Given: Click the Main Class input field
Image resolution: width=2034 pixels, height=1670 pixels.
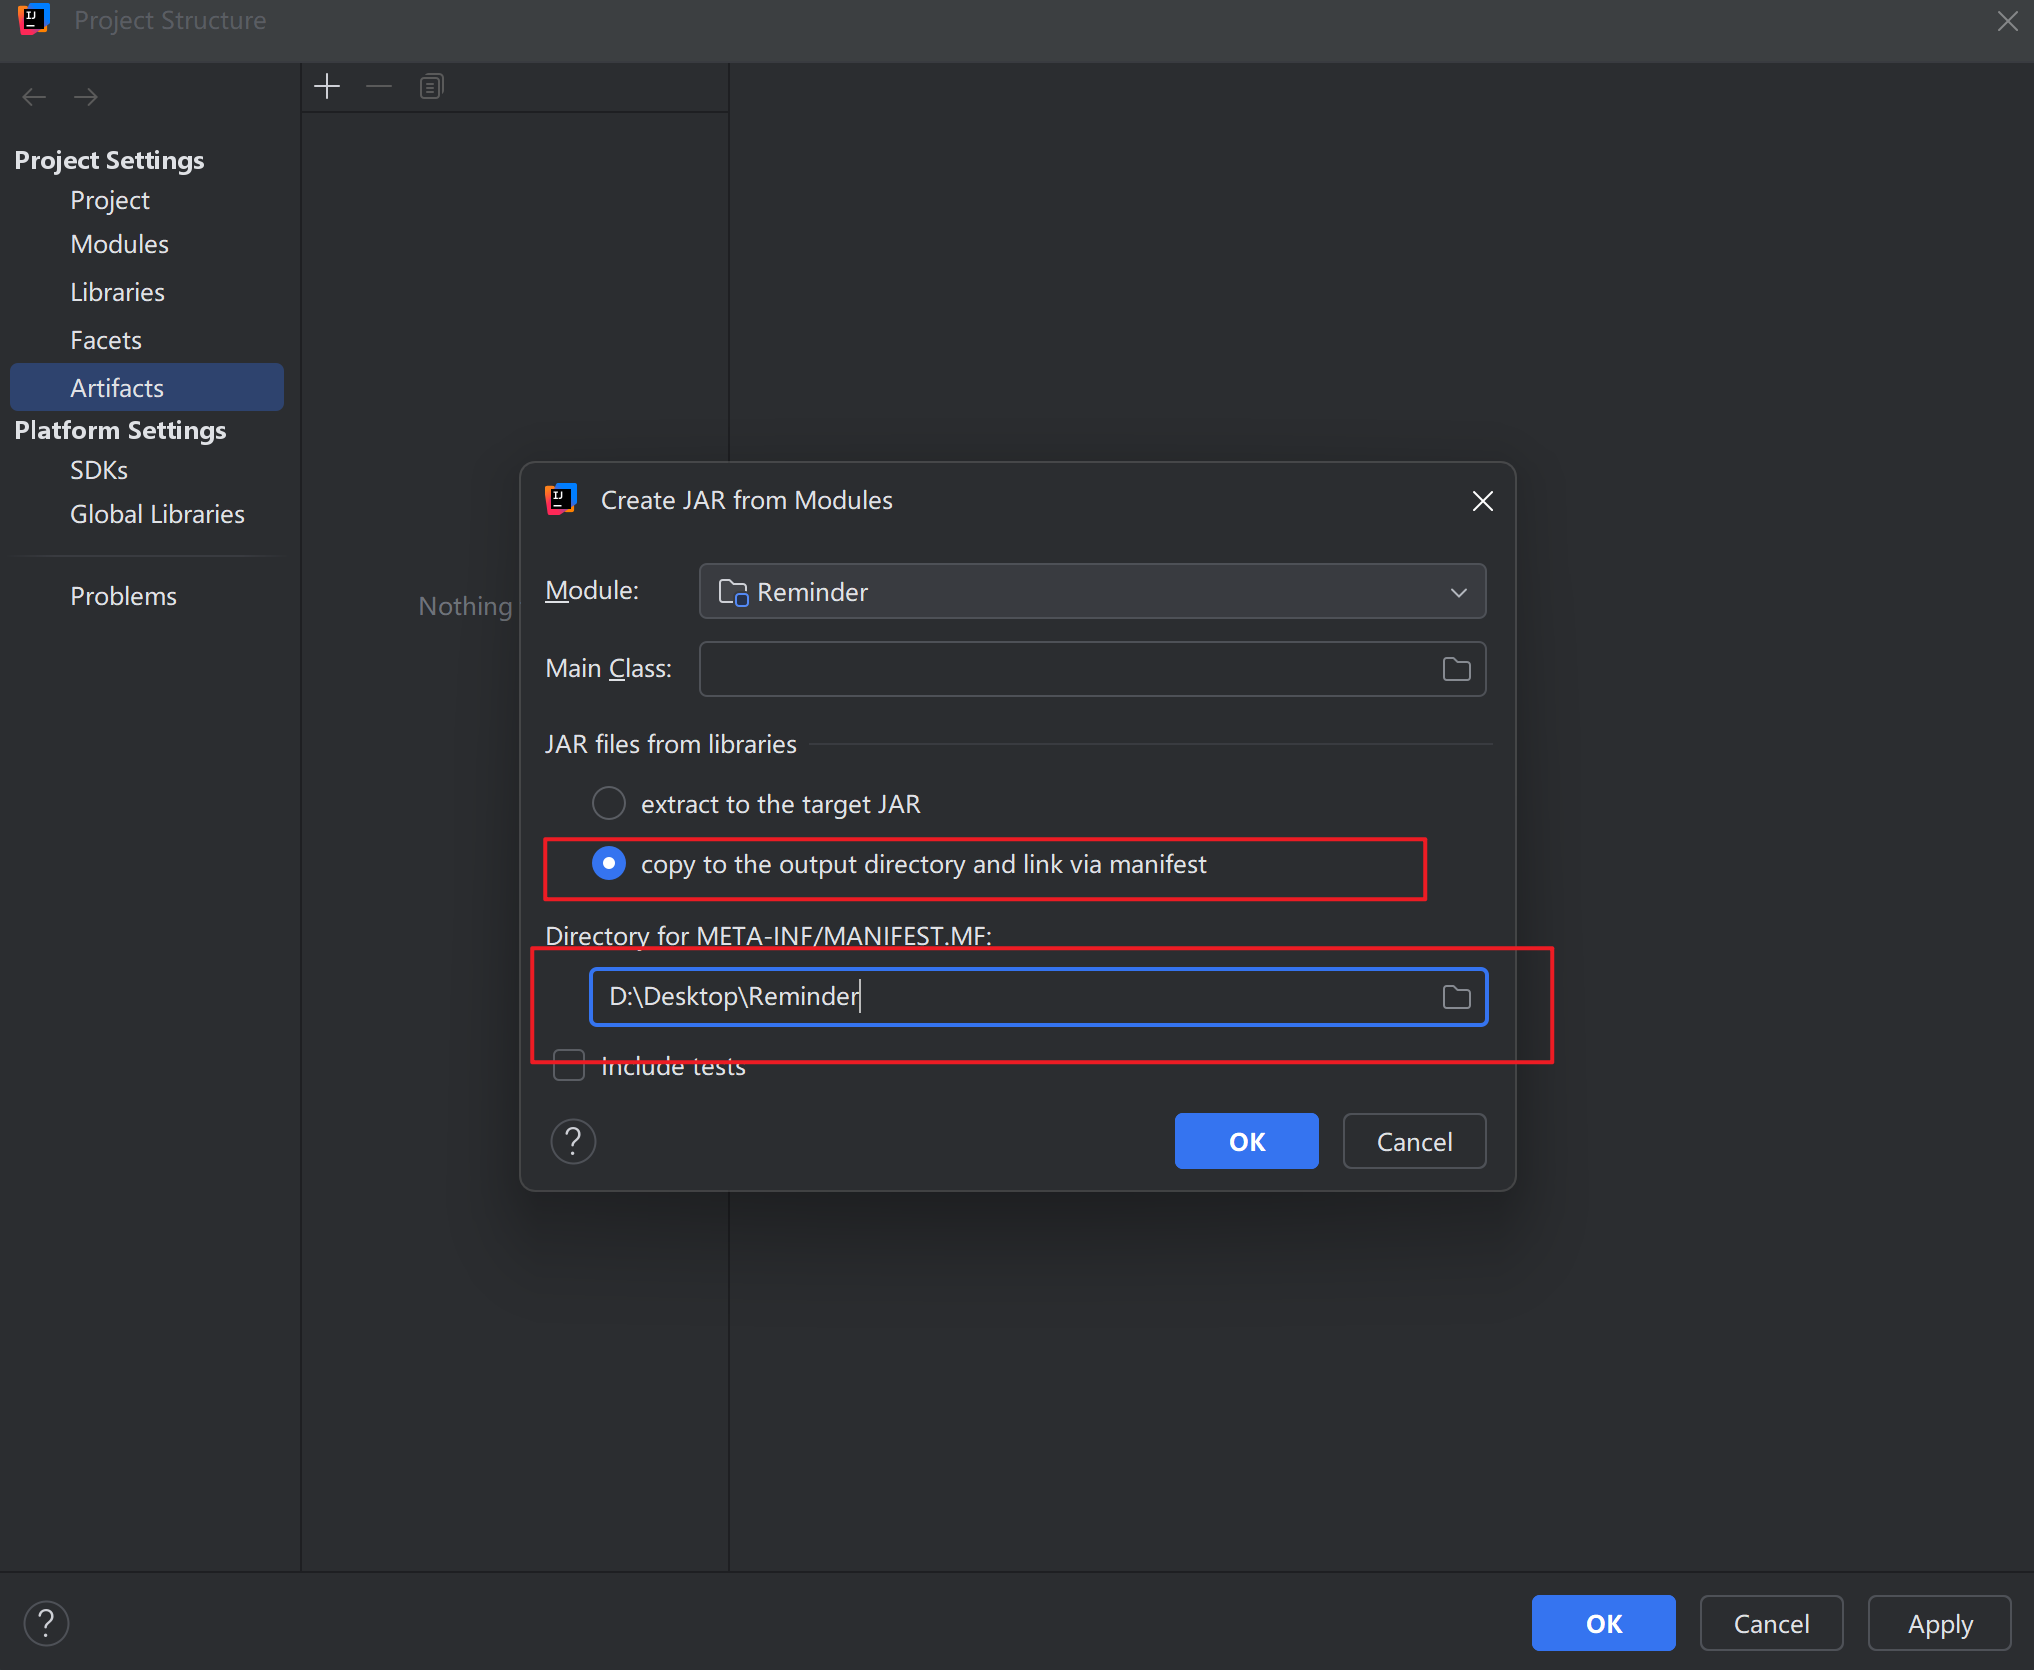Looking at the screenshot, I should coord(1065,669).
